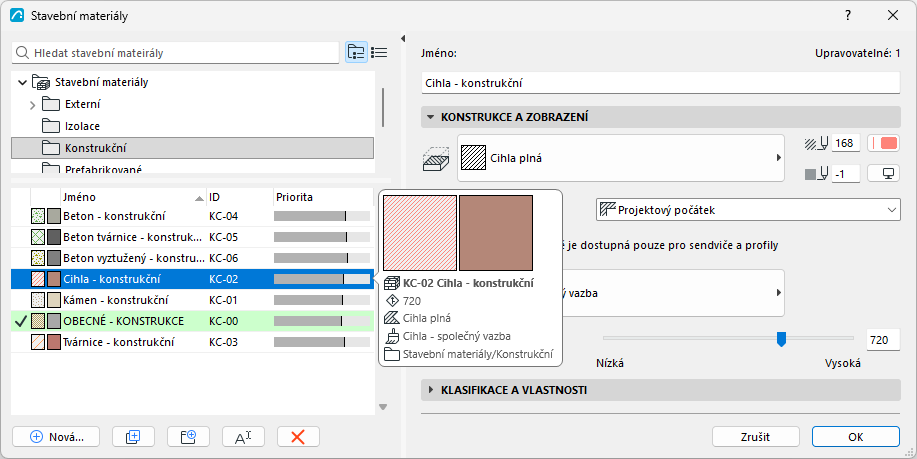Click the new folder icon button
Screen dimensions: 917x459
tap(188, 437)
